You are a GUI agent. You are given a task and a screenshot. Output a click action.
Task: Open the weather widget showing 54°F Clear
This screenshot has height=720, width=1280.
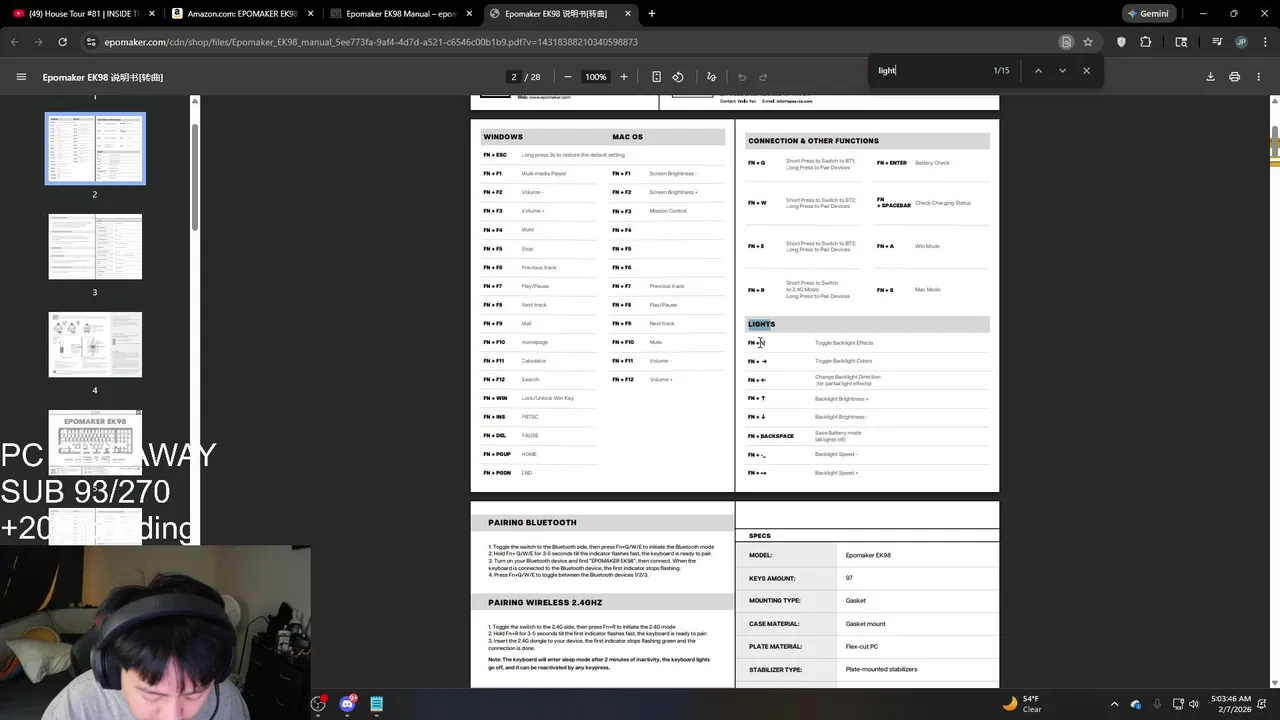coord(1020,703)
